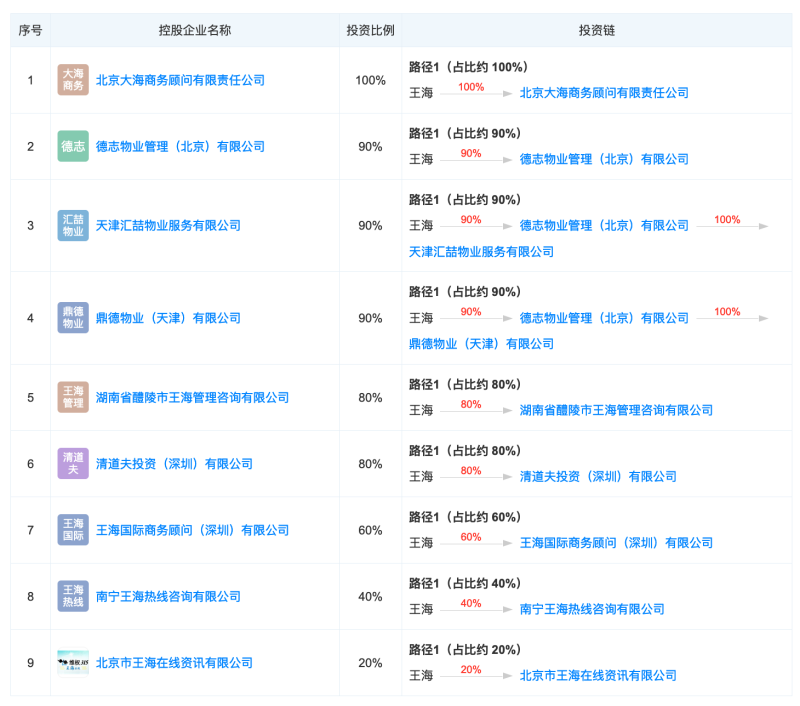Click the red 40% label on the arrow
The image size is (800, 706).
click(471, 603)
